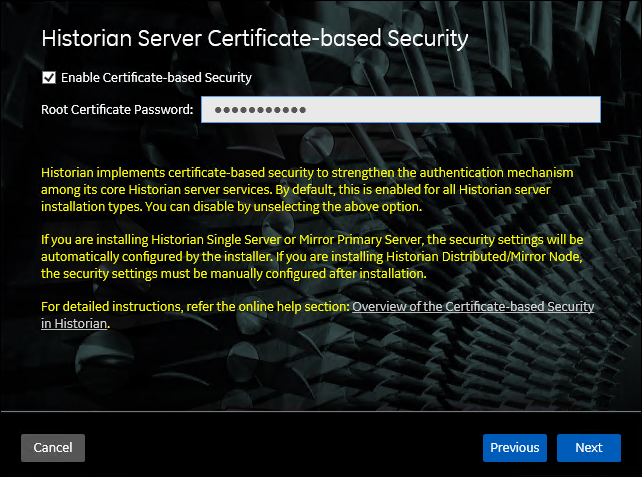Go back with the Previous button
Screen dimensions: 642x477
click(x=515, y=448)
